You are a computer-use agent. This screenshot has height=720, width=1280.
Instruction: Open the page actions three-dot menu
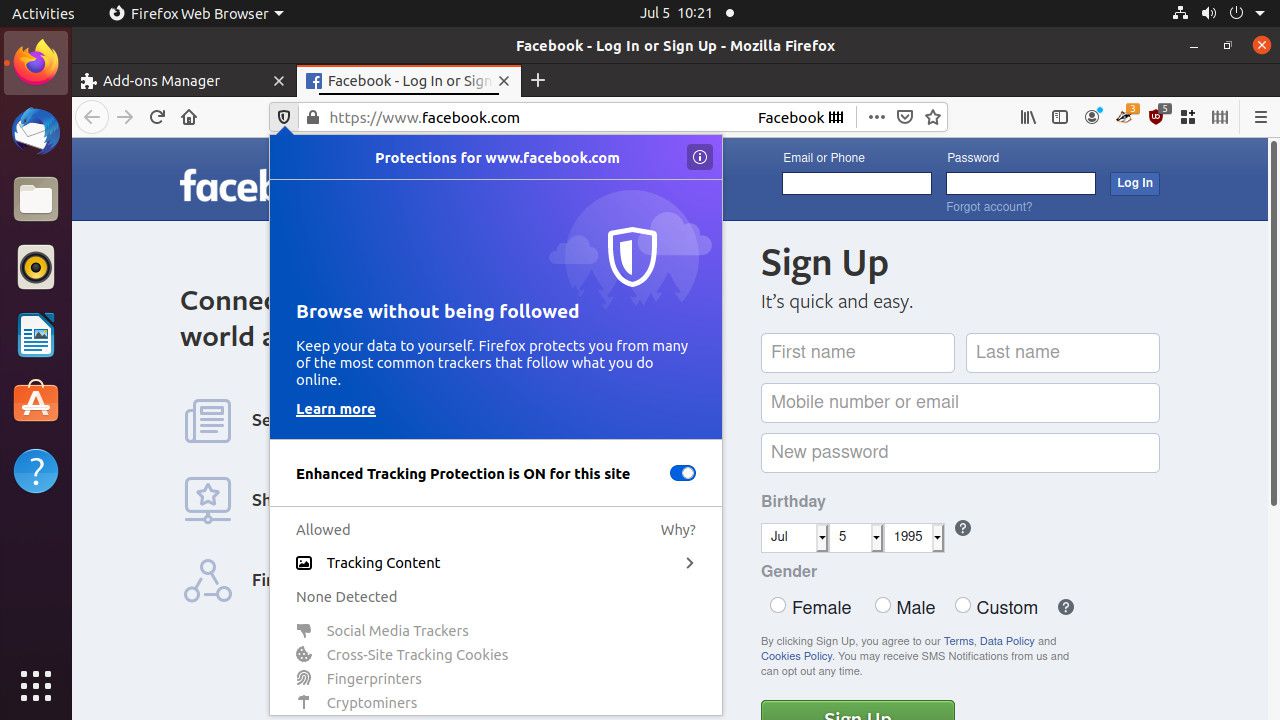(877, 117)
